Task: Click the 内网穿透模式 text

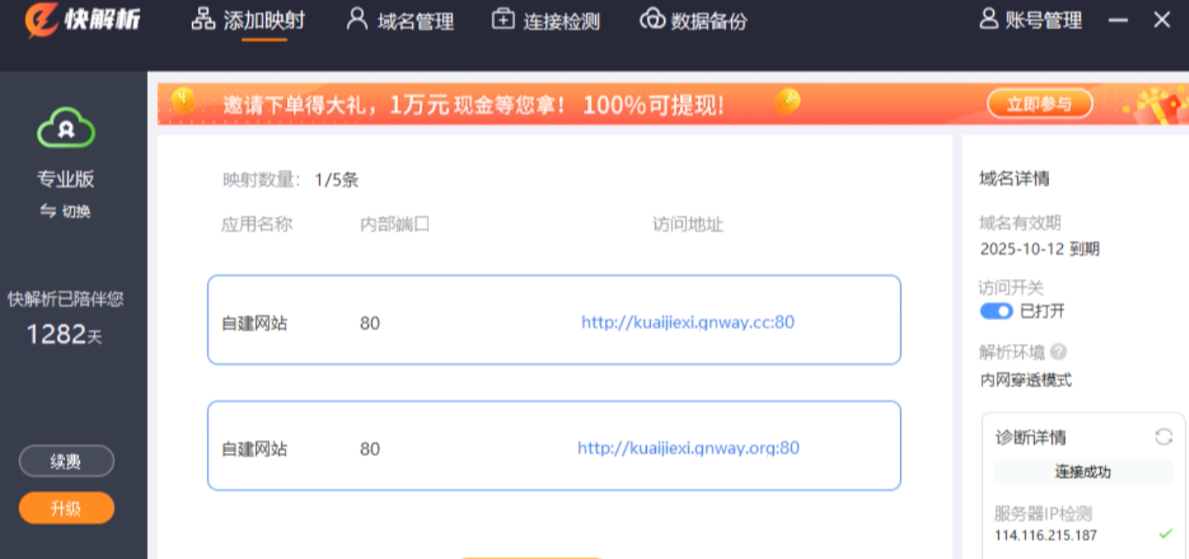Action: [x=1026, y=381]
